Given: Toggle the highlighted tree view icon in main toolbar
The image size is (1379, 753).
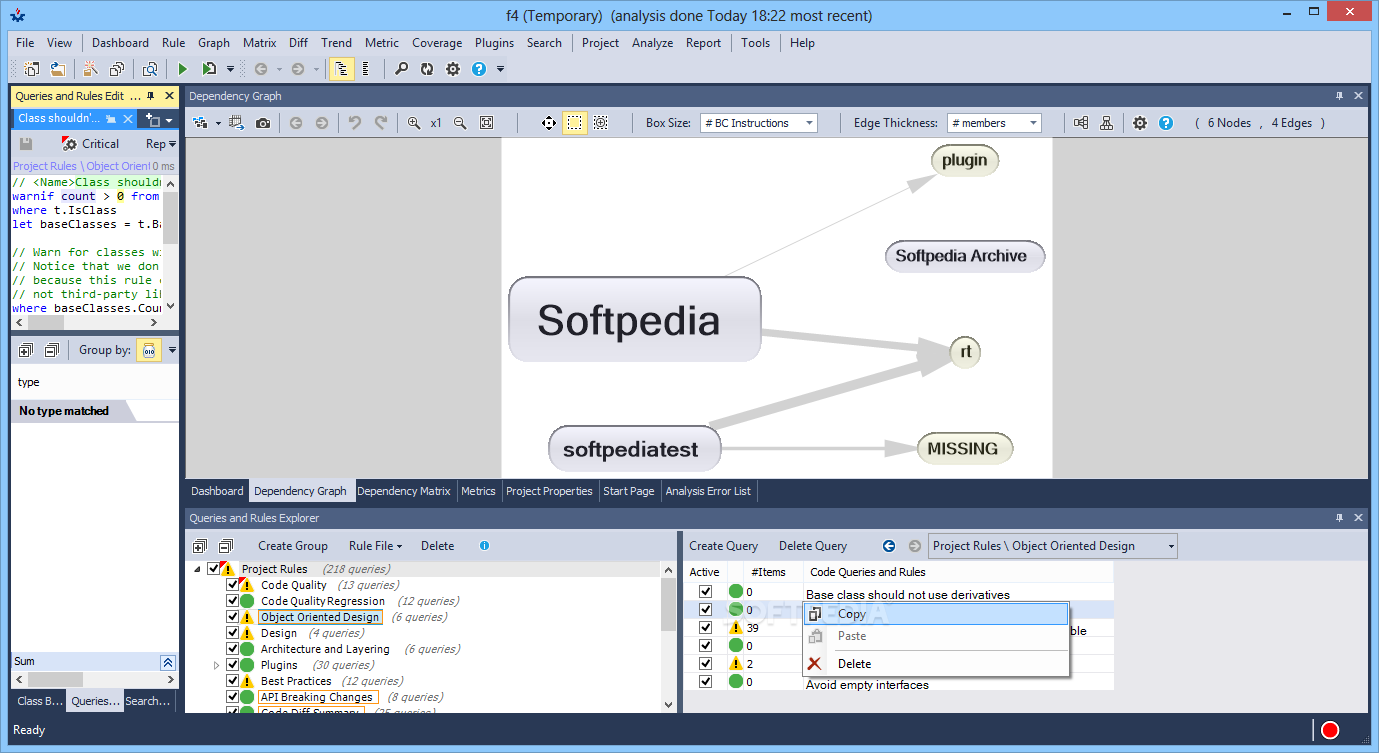Looking at the screenshot, I should (342, 69).
